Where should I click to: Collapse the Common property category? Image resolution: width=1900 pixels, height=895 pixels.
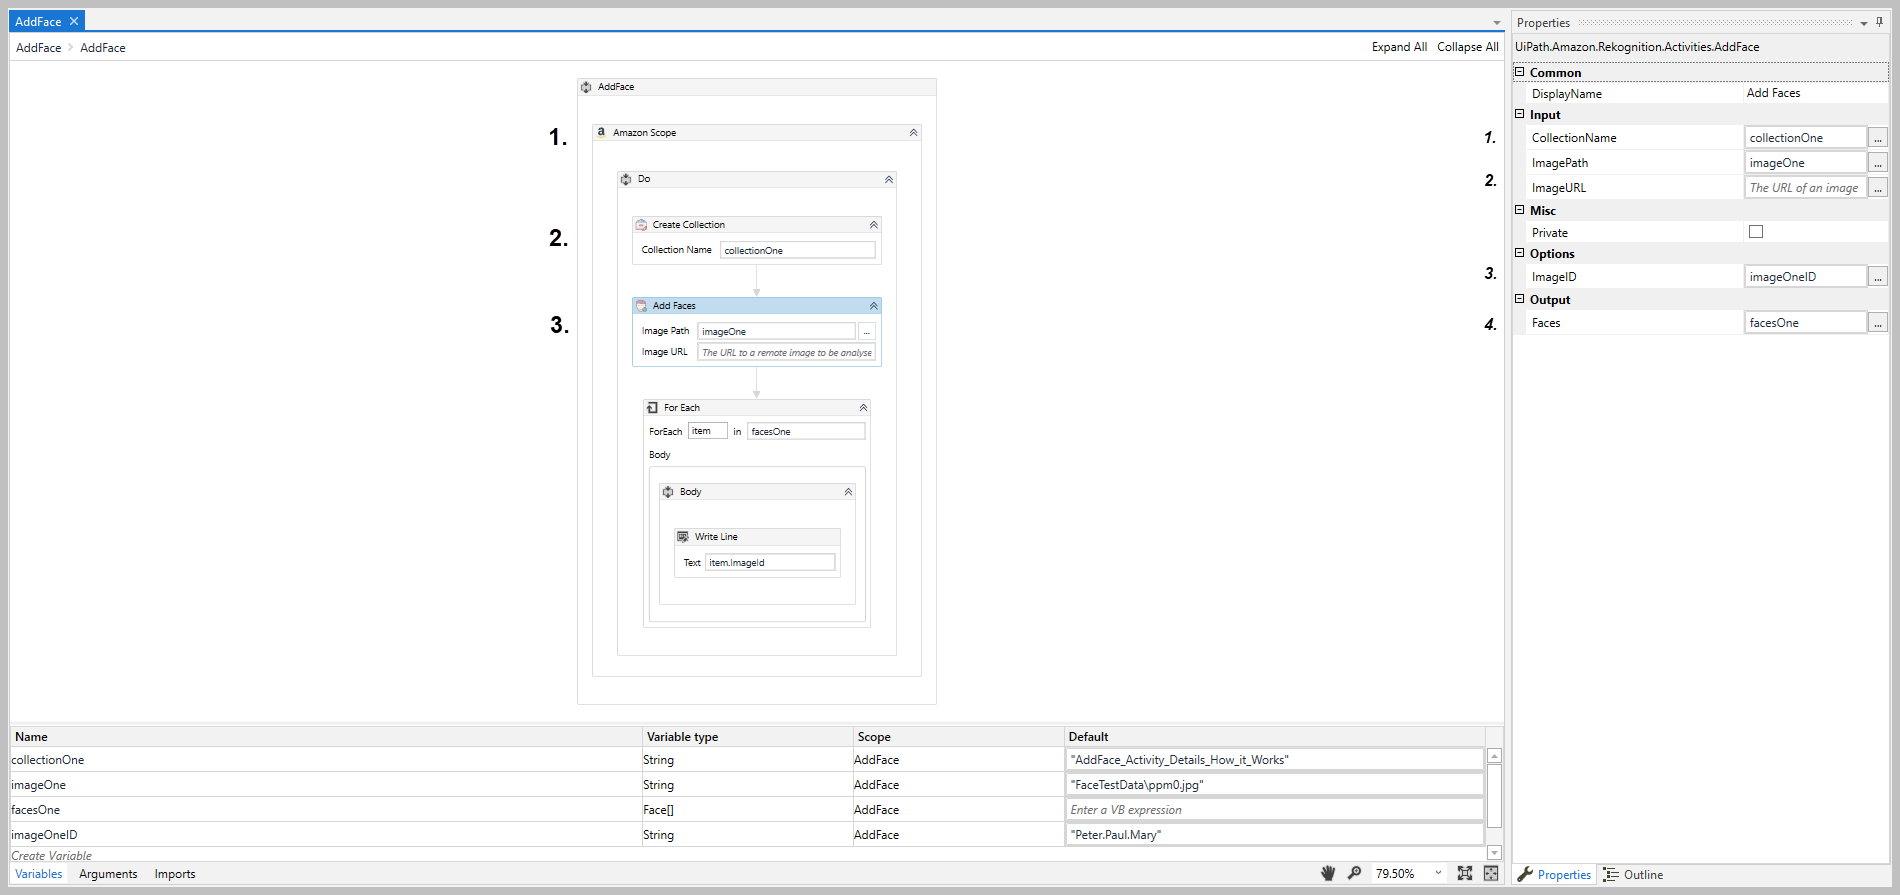click(x=1520, y=72)
